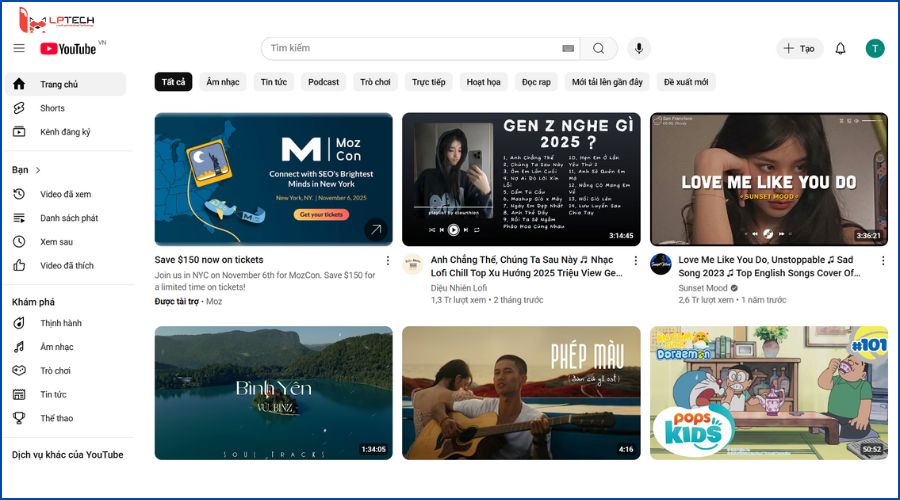Click the Kênh đăng ký subscriptions icon
This screenshot has width=900, height=500.
(x=19, y=131)
